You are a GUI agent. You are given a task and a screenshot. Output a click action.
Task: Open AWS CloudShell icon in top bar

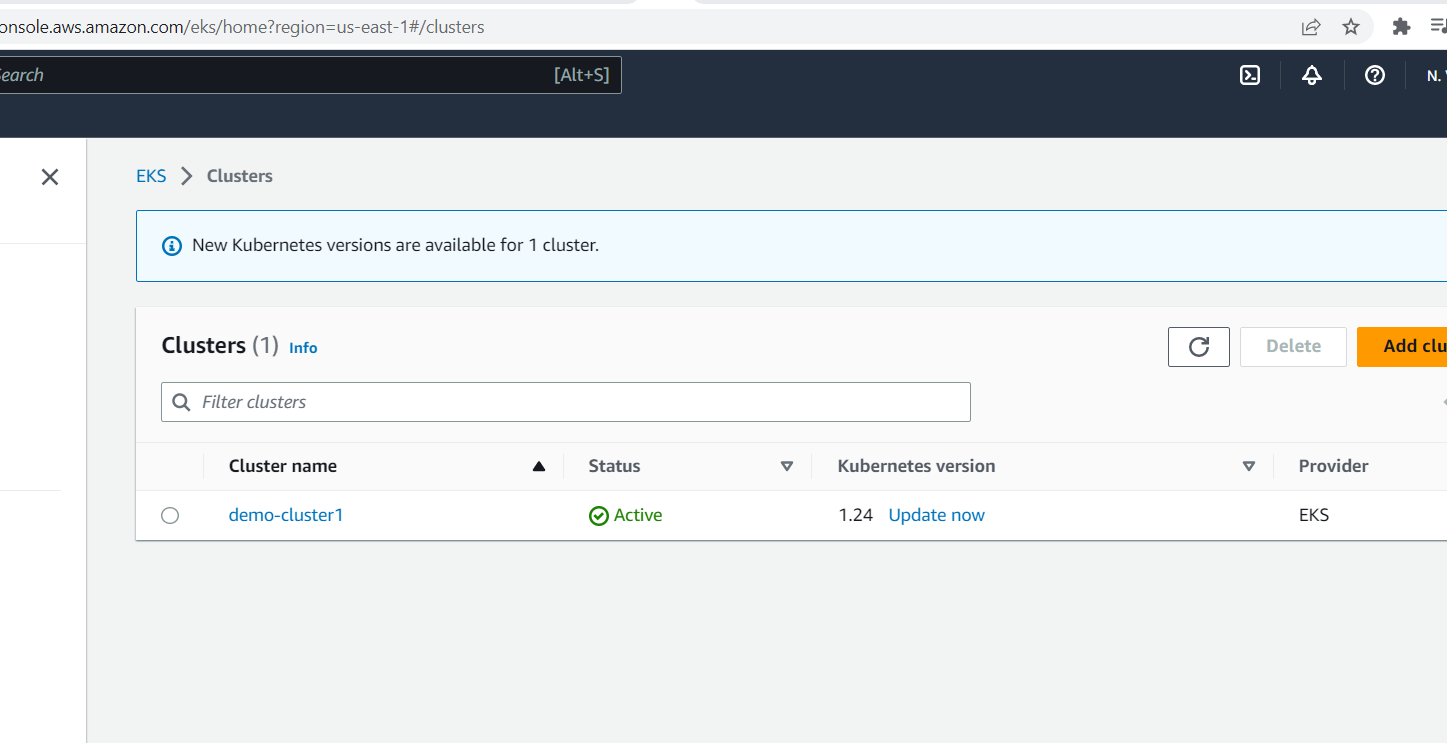(x=1250, y=75)
